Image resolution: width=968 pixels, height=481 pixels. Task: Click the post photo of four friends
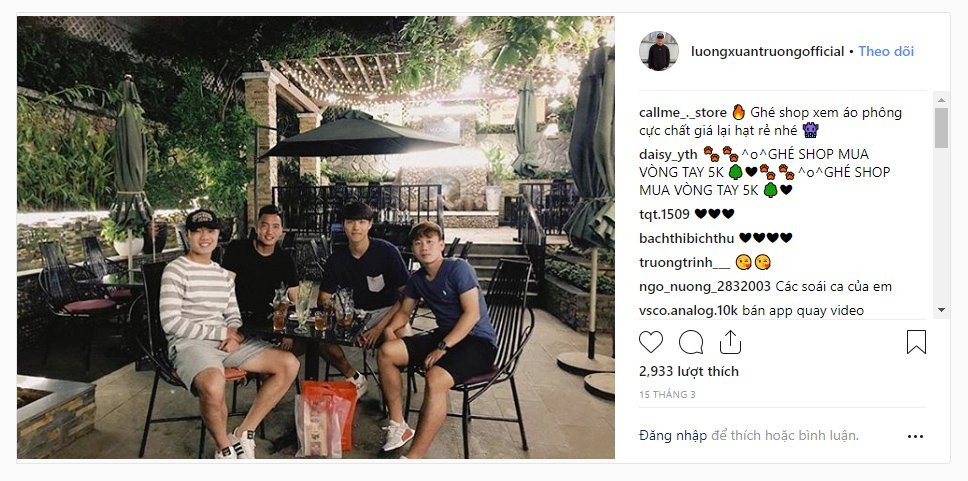pyautogui.click(x=315, y=238)
